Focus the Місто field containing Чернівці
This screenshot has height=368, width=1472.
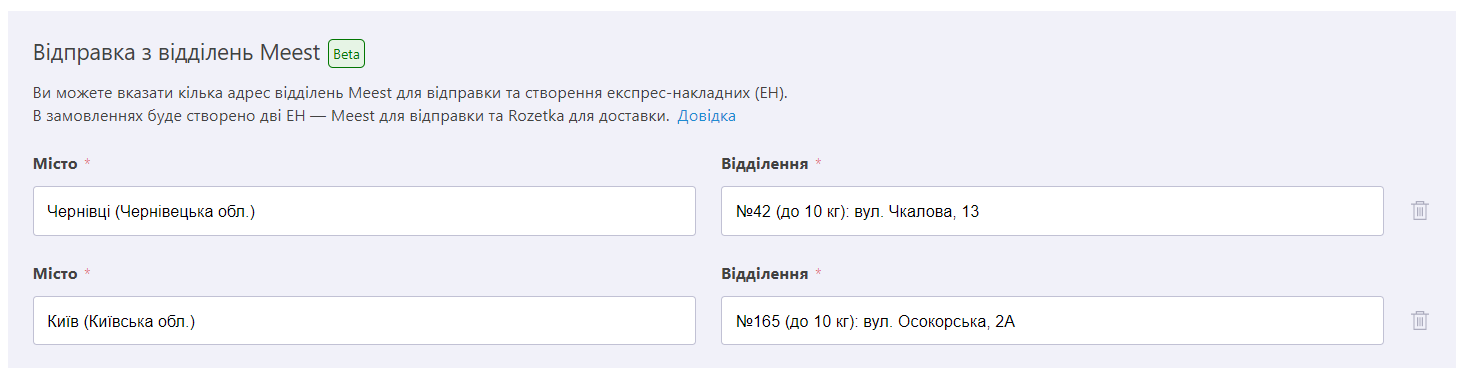tap(364, 211)
